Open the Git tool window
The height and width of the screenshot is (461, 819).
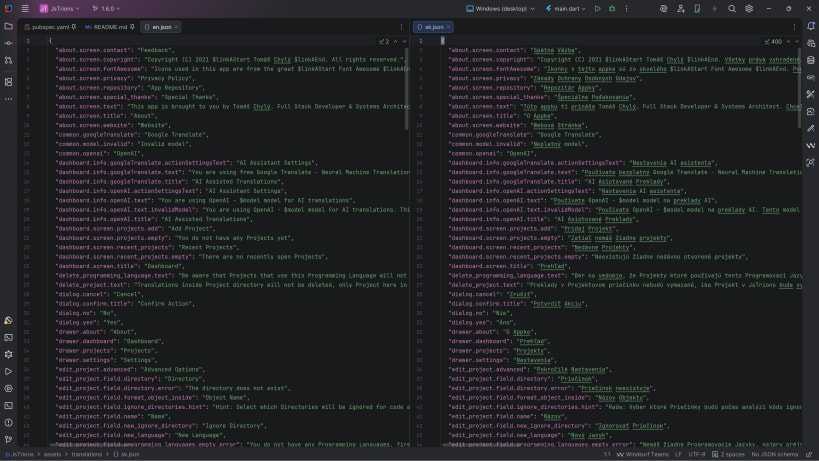click(x=8, y=440)
